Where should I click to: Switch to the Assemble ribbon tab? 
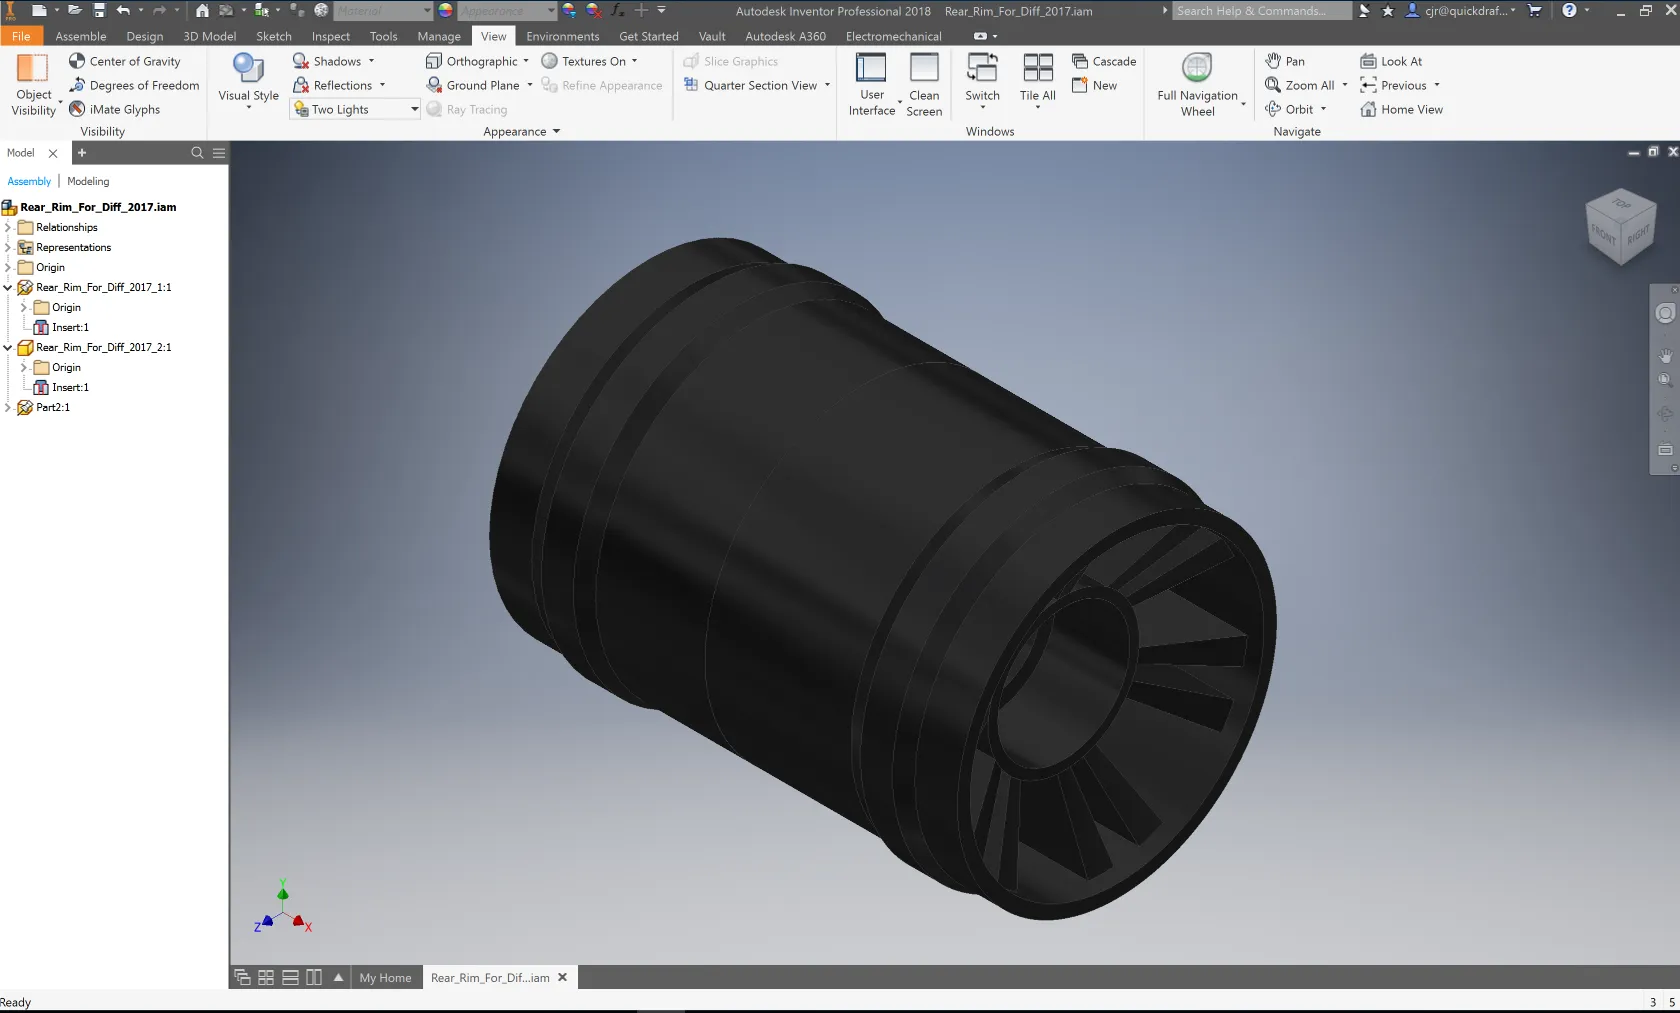point(81,36)
